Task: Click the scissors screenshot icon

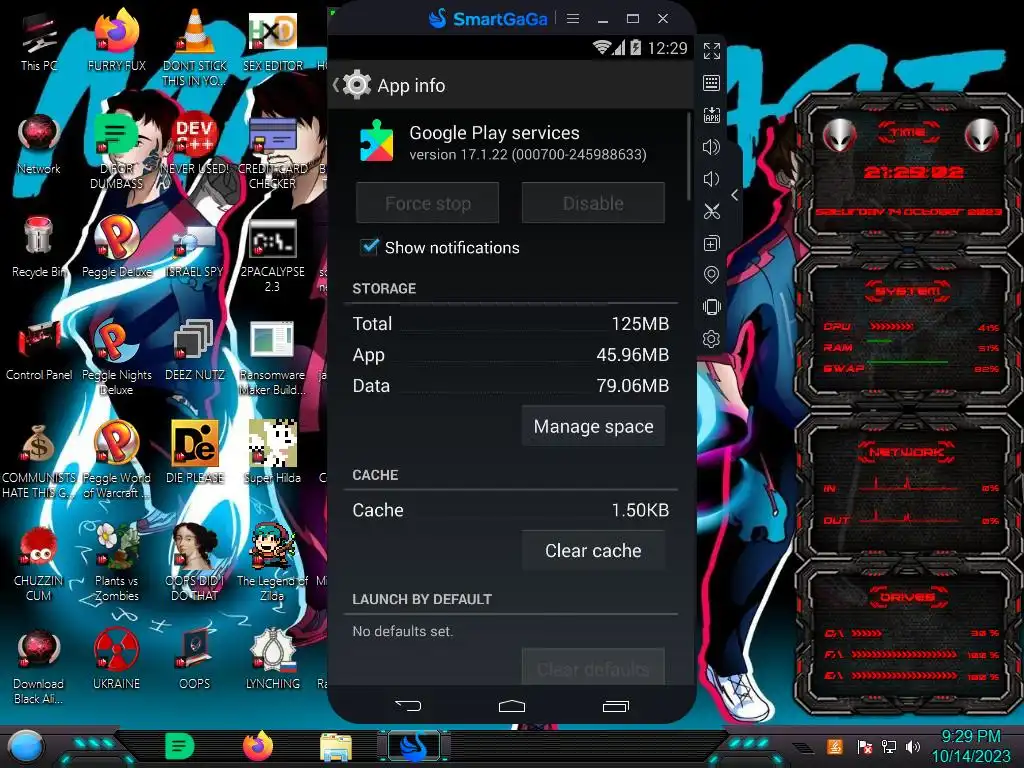Action: (712, 211)
